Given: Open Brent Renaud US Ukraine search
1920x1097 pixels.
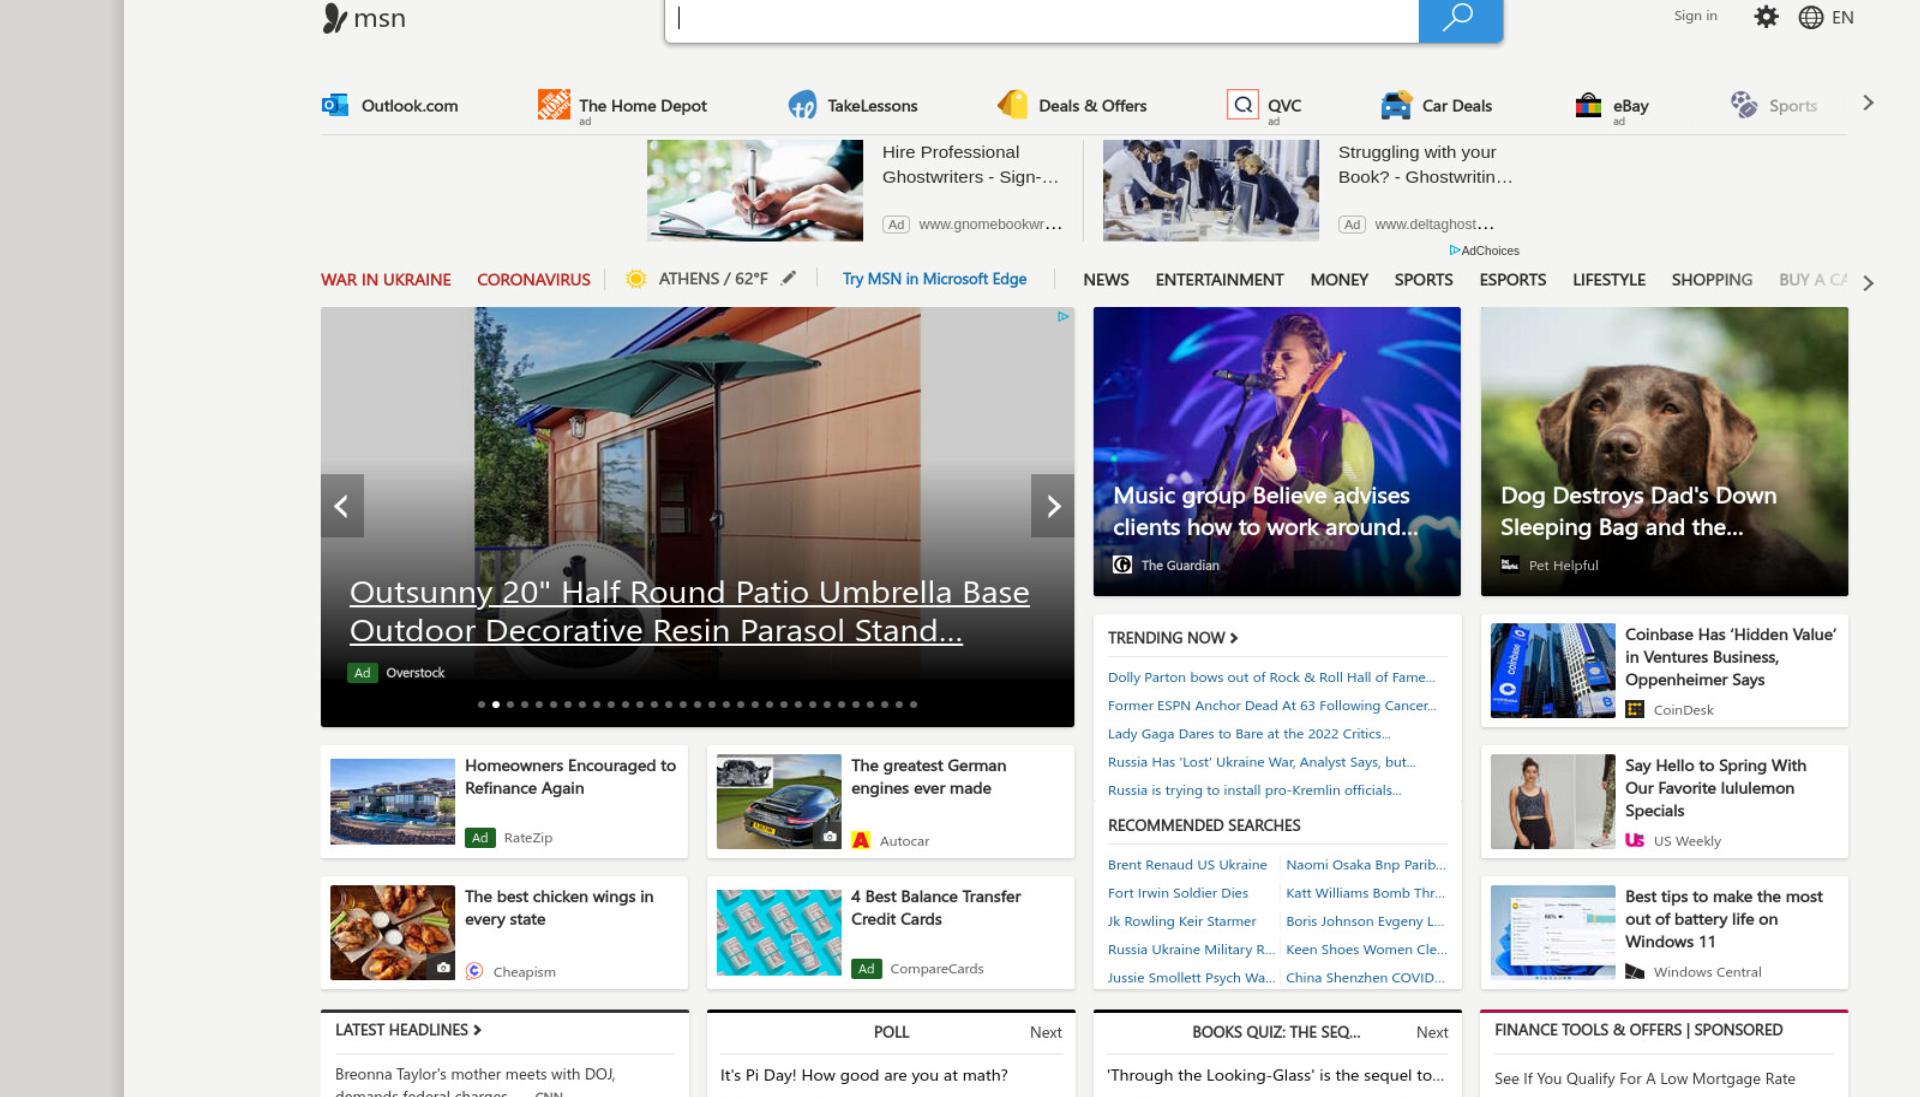Looking at the screenshot, I should [1187, 865].
